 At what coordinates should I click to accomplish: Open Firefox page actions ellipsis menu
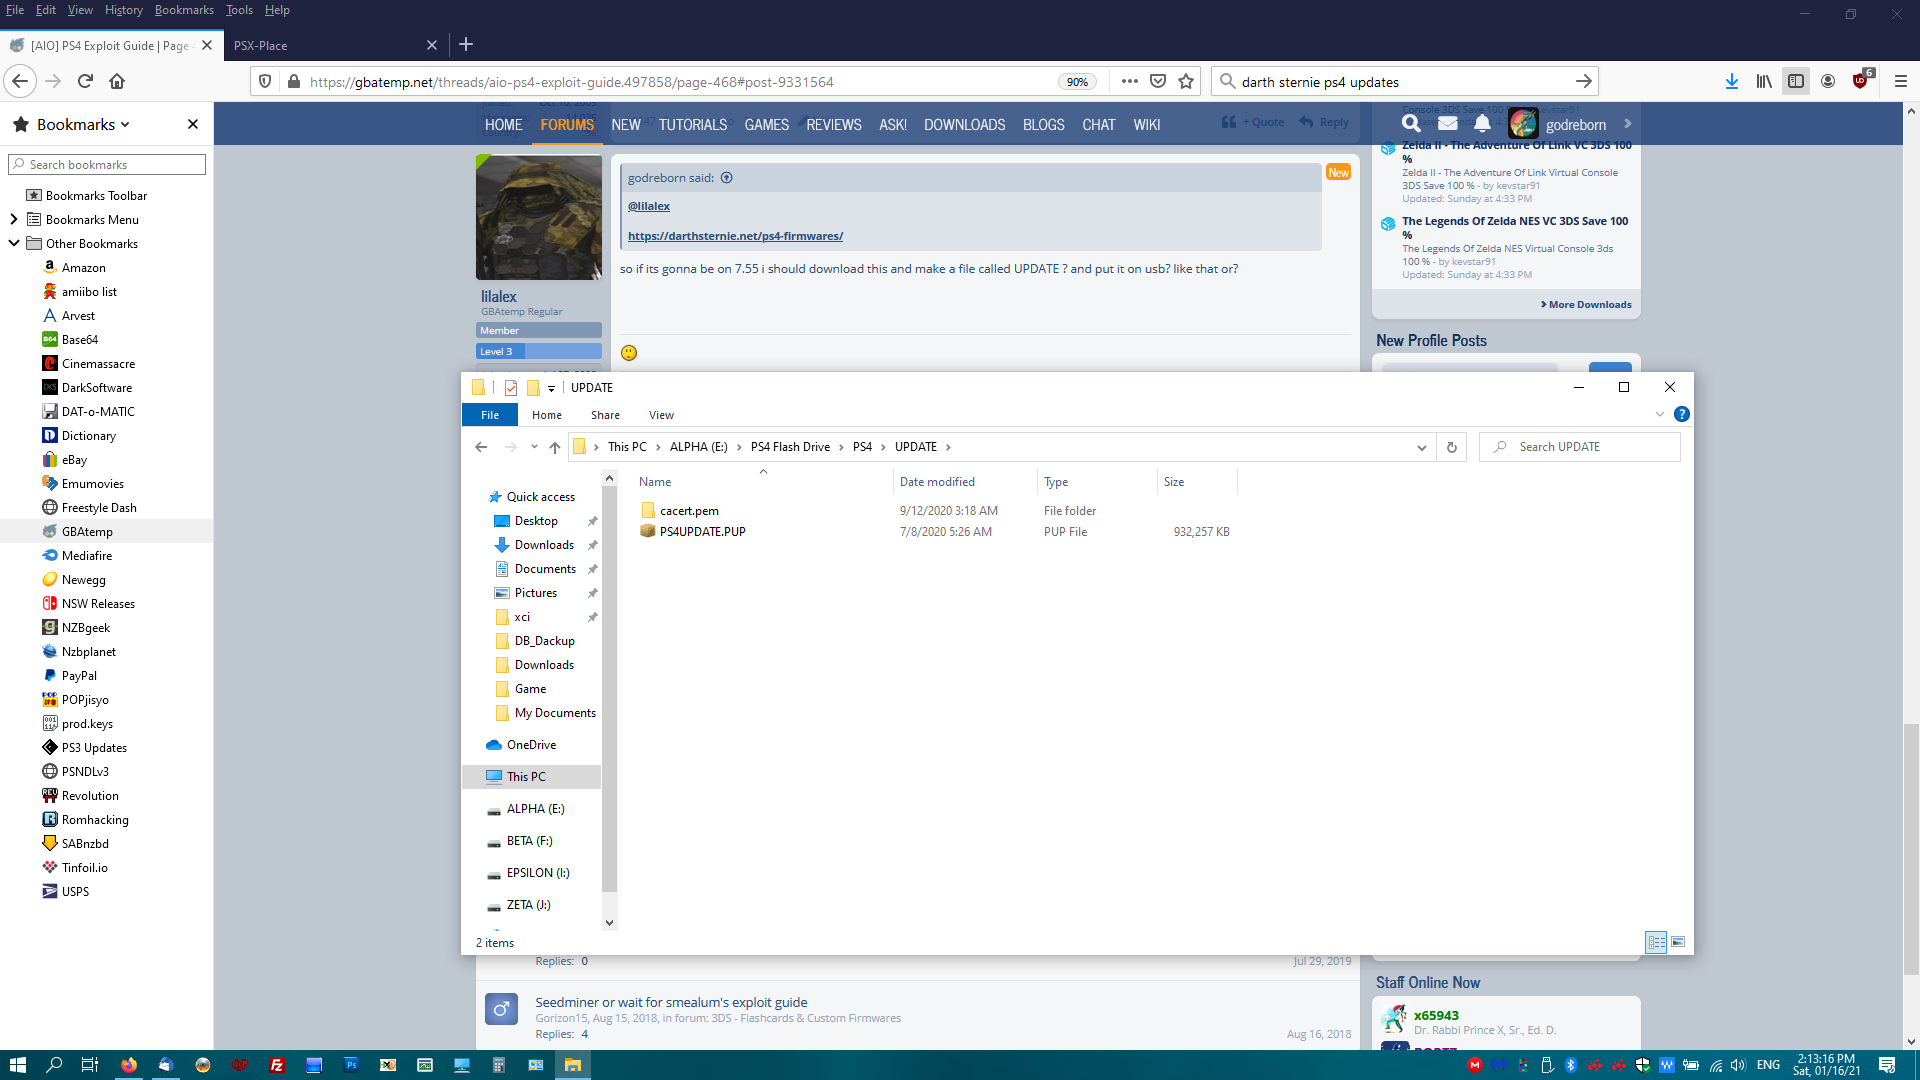[1130, 82]
